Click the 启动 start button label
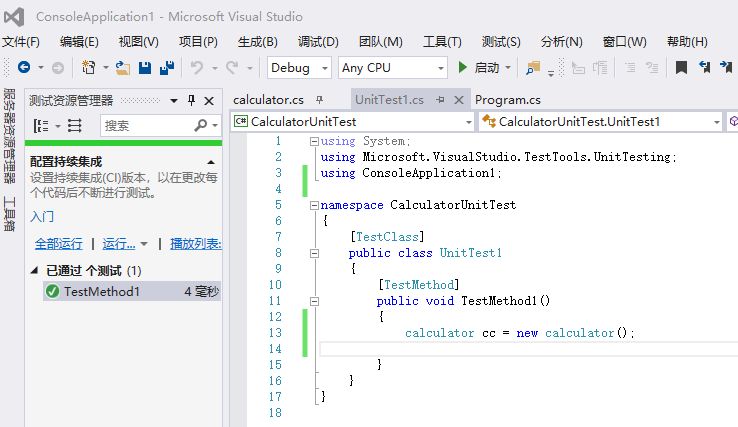Screen dimensions: 738x427 [487, 68]
